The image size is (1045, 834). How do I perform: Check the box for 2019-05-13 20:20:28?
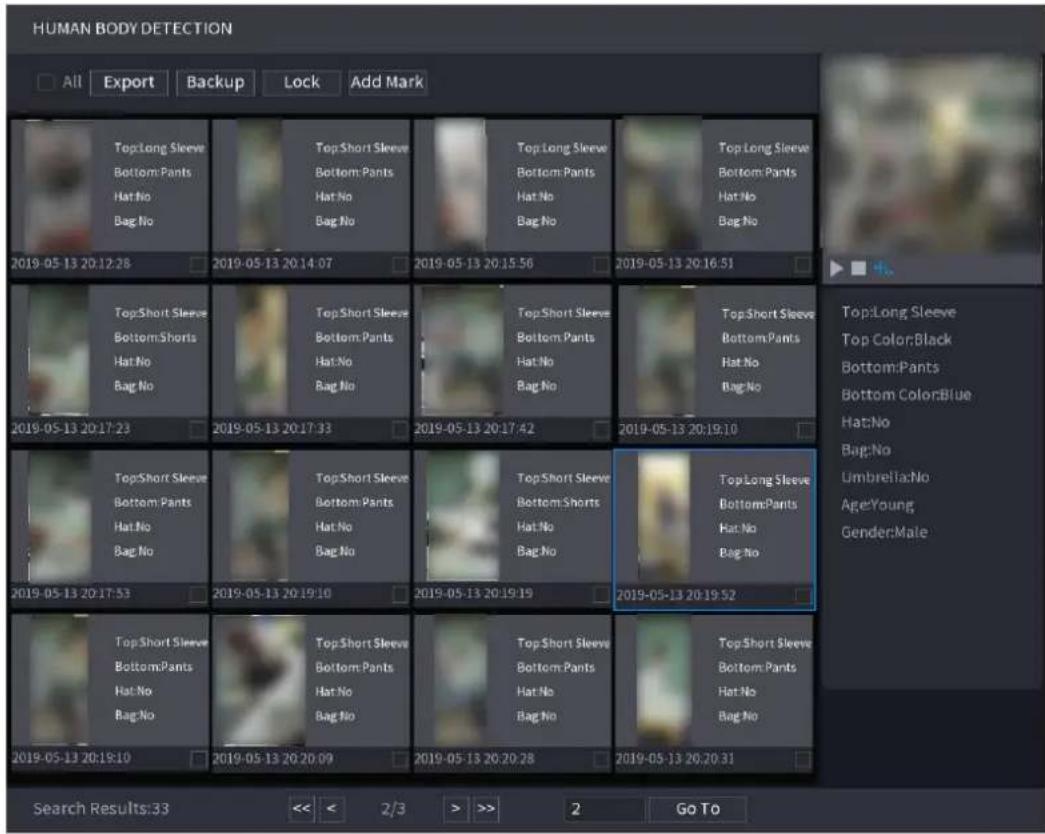click(601, 759)
